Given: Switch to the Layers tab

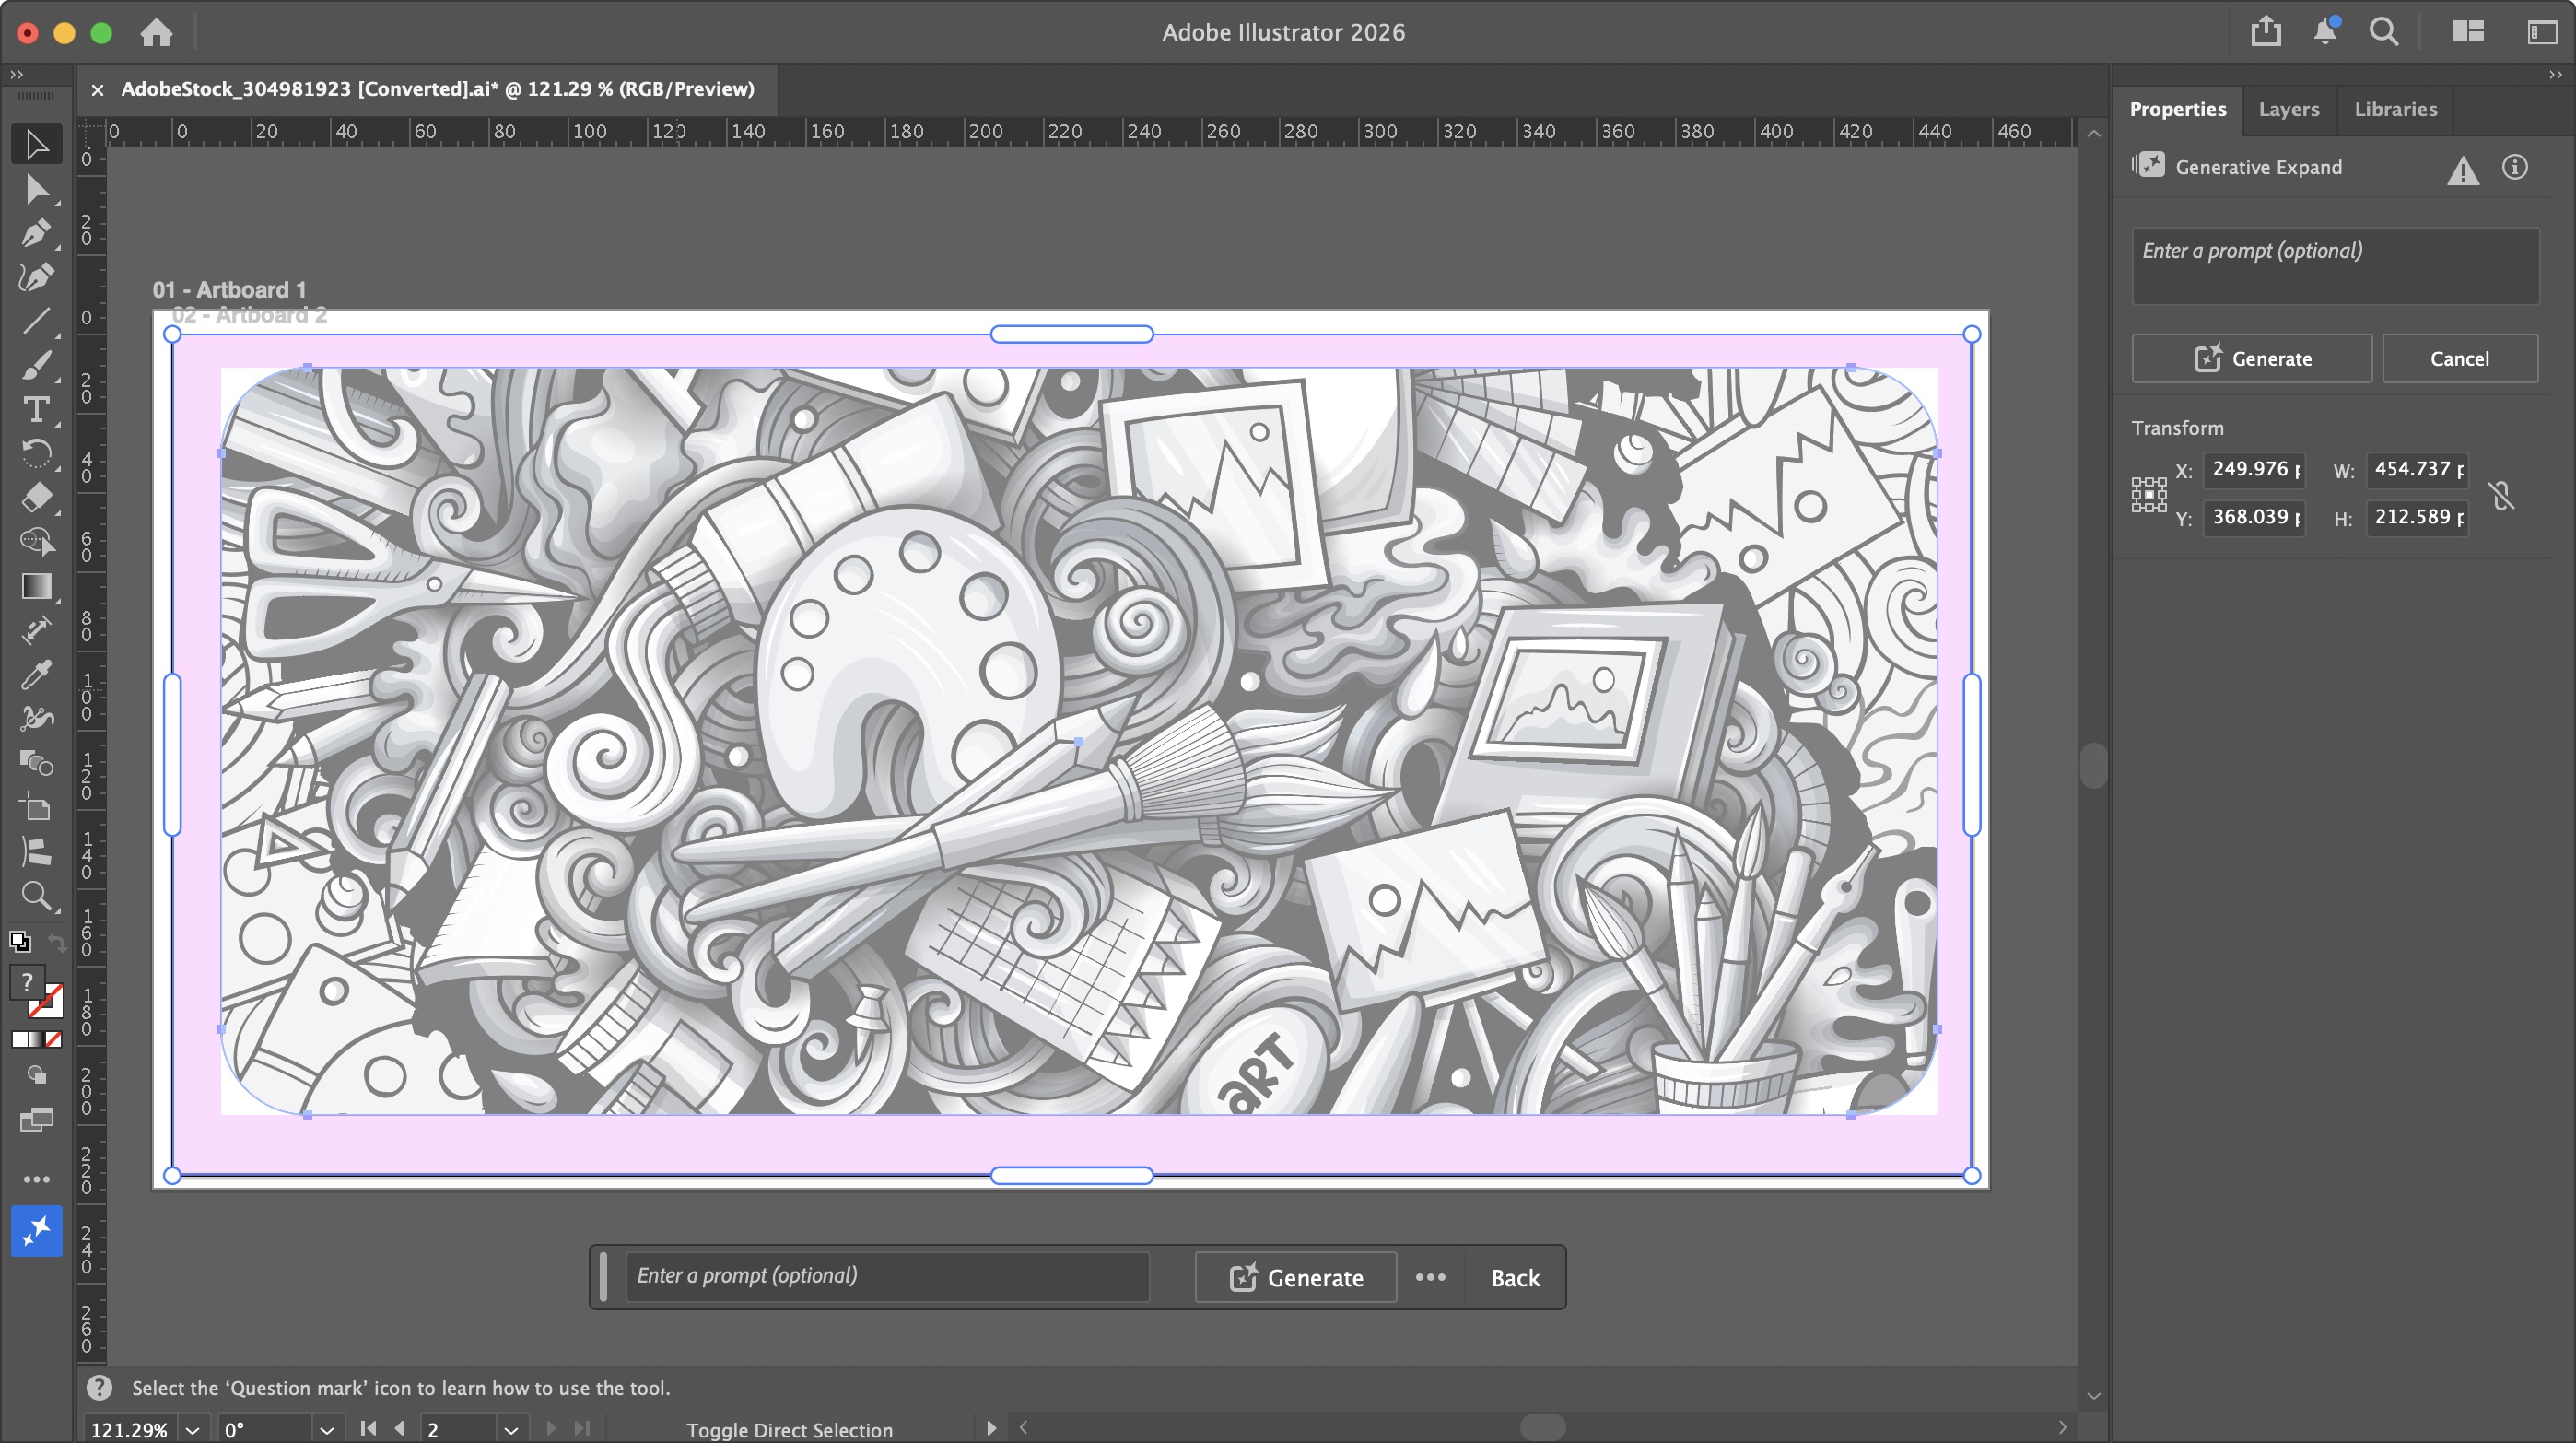Looking at the screenshot, I should coord(2290,109).
